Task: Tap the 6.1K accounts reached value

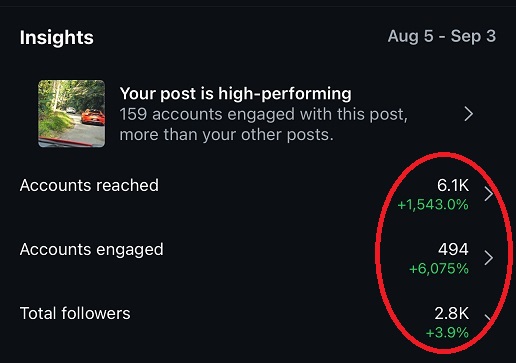Action: (x=453, y=185)
